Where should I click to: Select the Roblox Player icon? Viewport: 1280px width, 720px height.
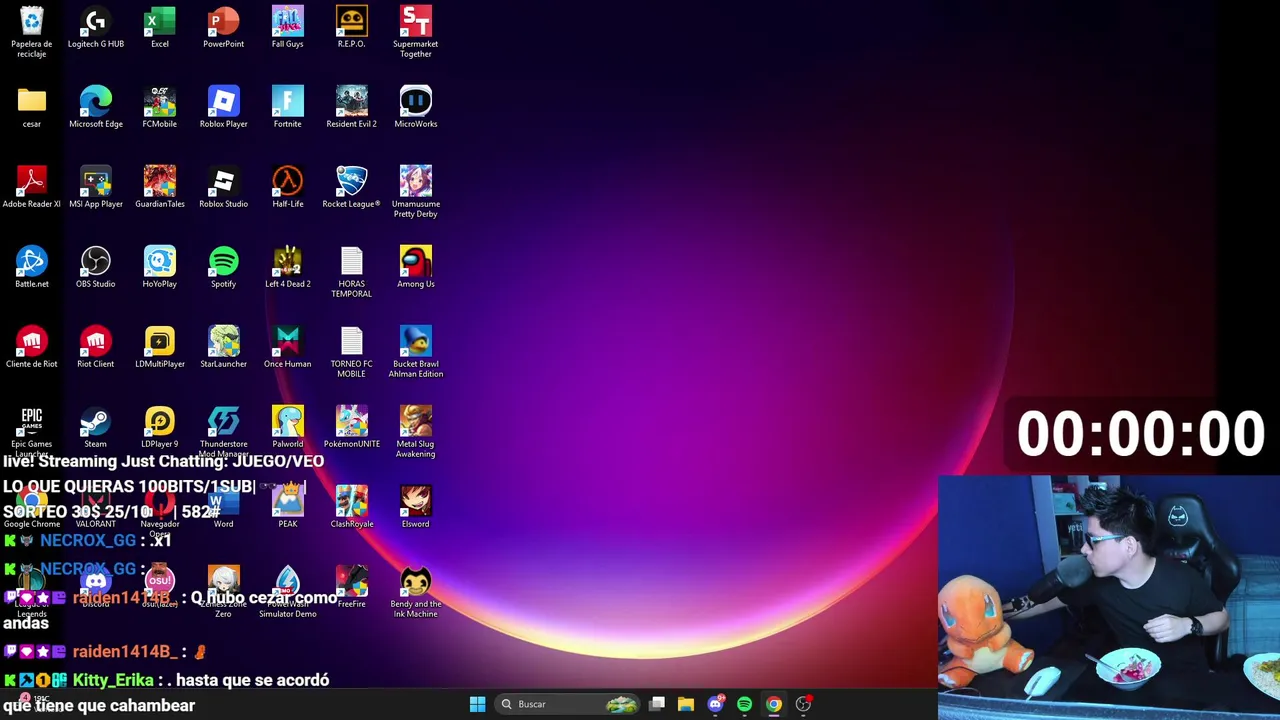tap(224, 108)
